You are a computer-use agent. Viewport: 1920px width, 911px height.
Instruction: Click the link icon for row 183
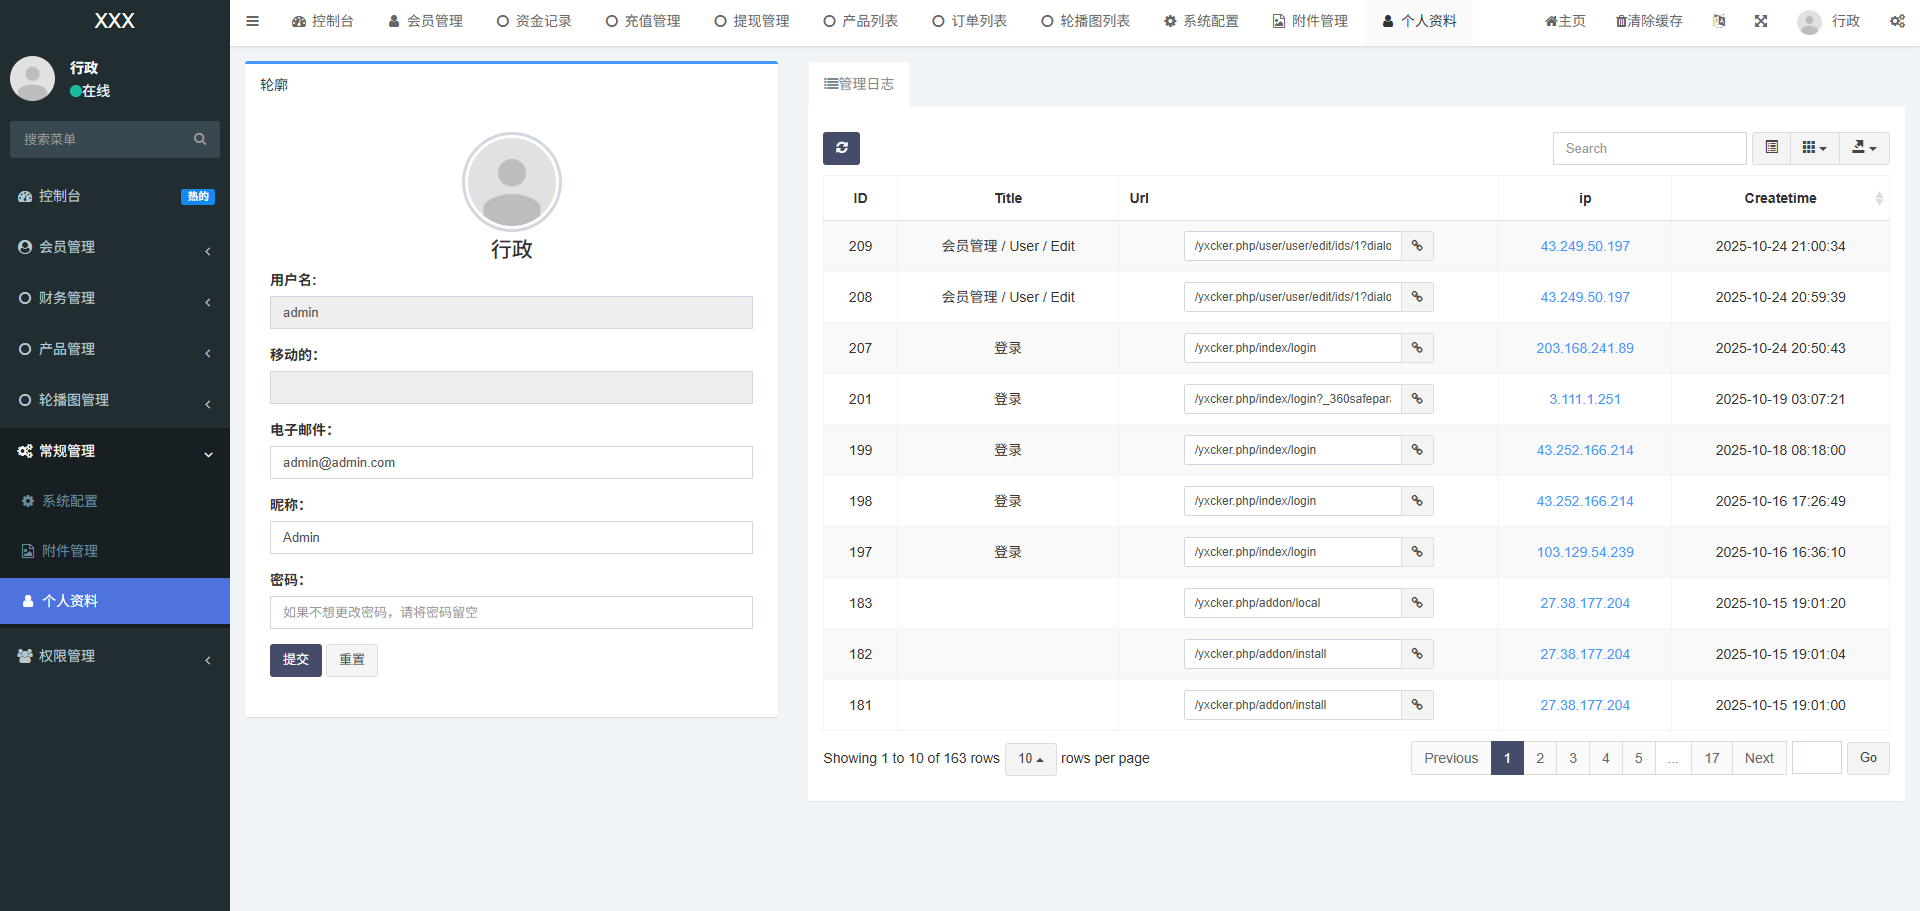pyautogui.click(x=1417, y=603)
